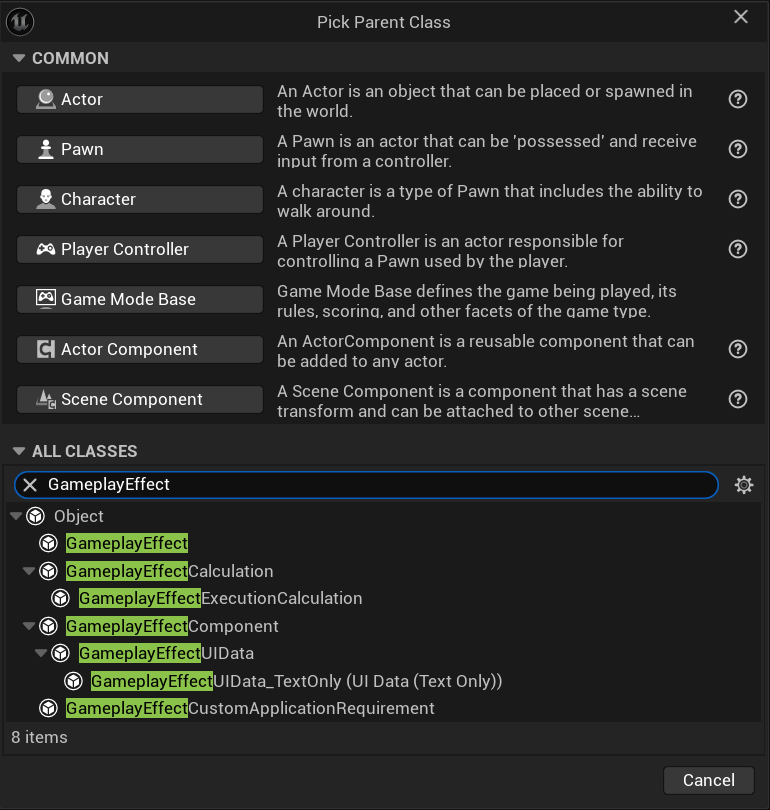Click the Object class cube icon

click(36, 516)
